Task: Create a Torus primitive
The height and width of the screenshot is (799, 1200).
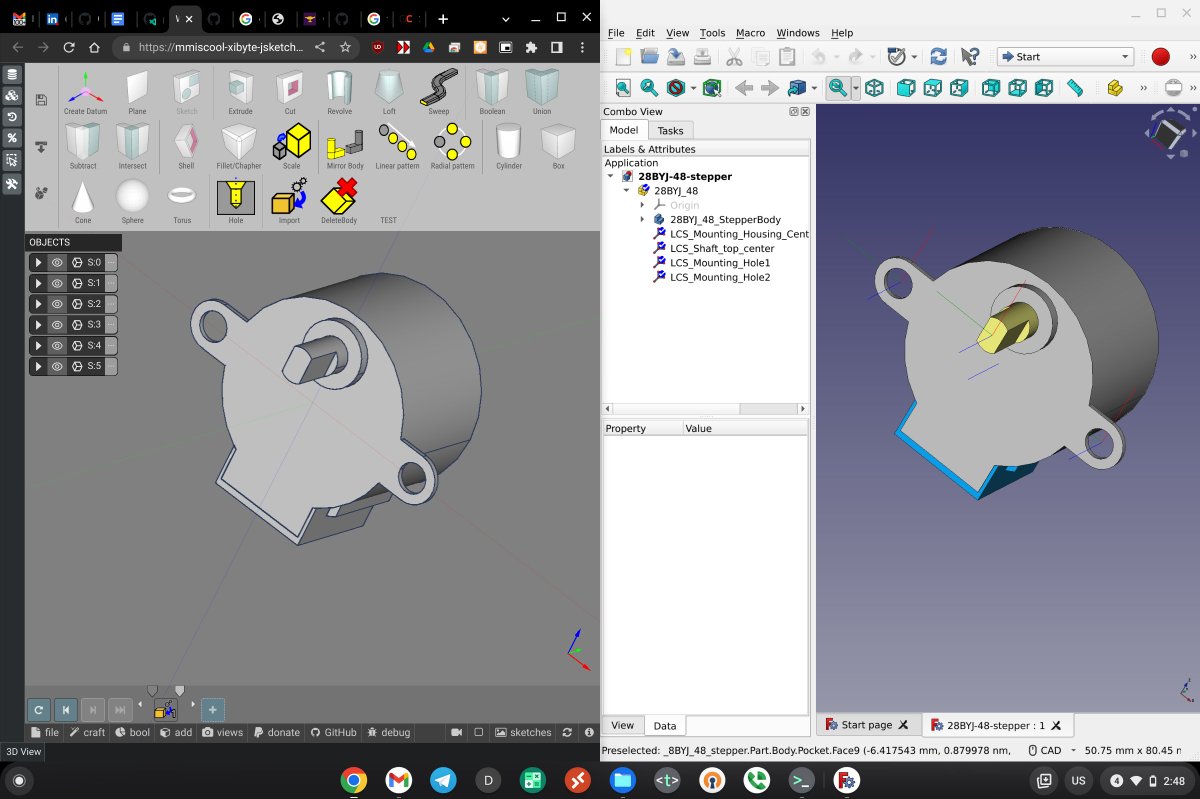Action: (182, 201)
